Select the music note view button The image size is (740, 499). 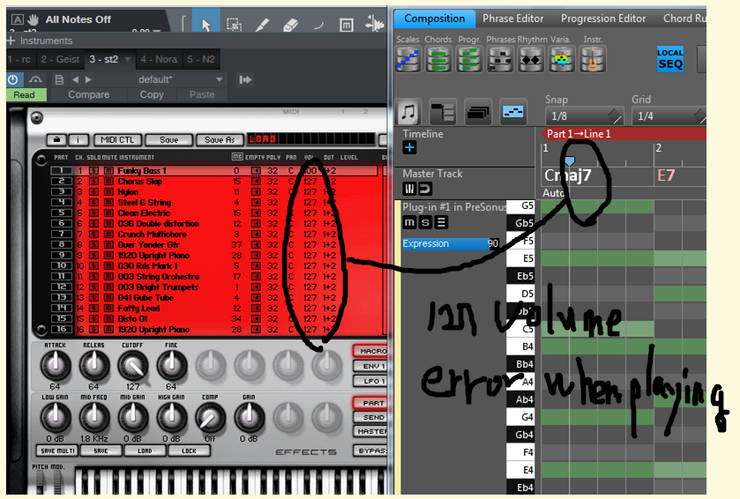pyautogui.click(x=408, y=112)
